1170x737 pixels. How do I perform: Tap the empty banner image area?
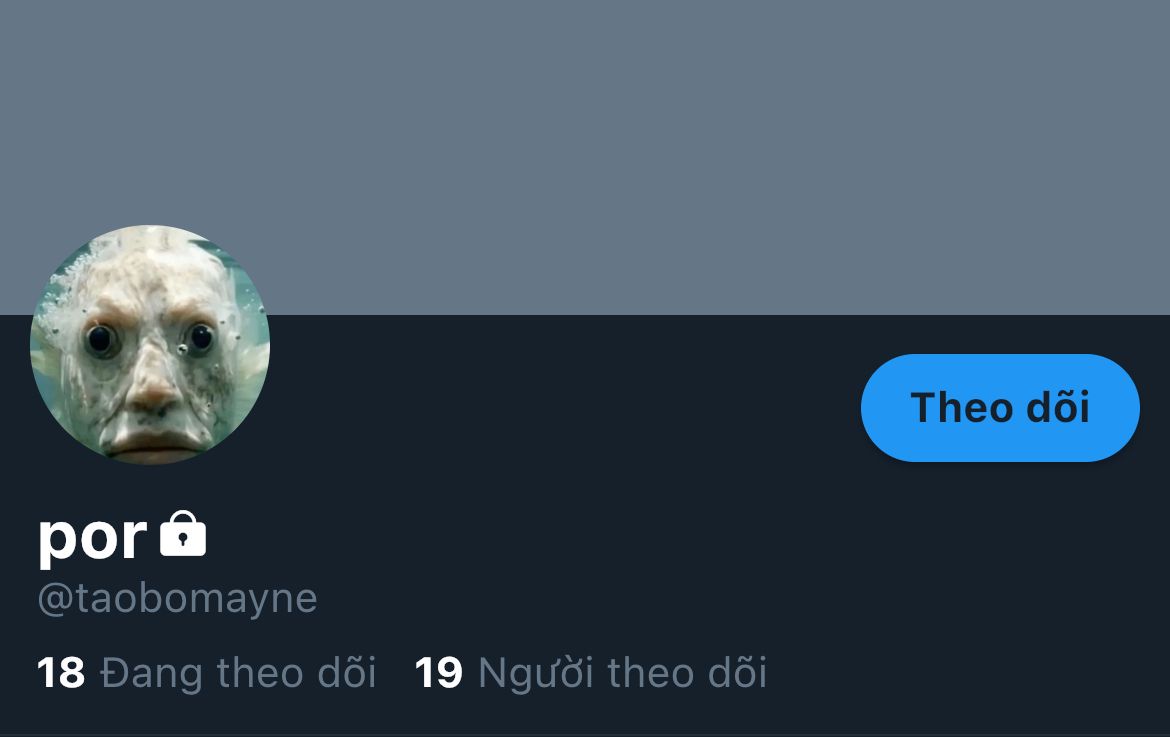point(585,157)
